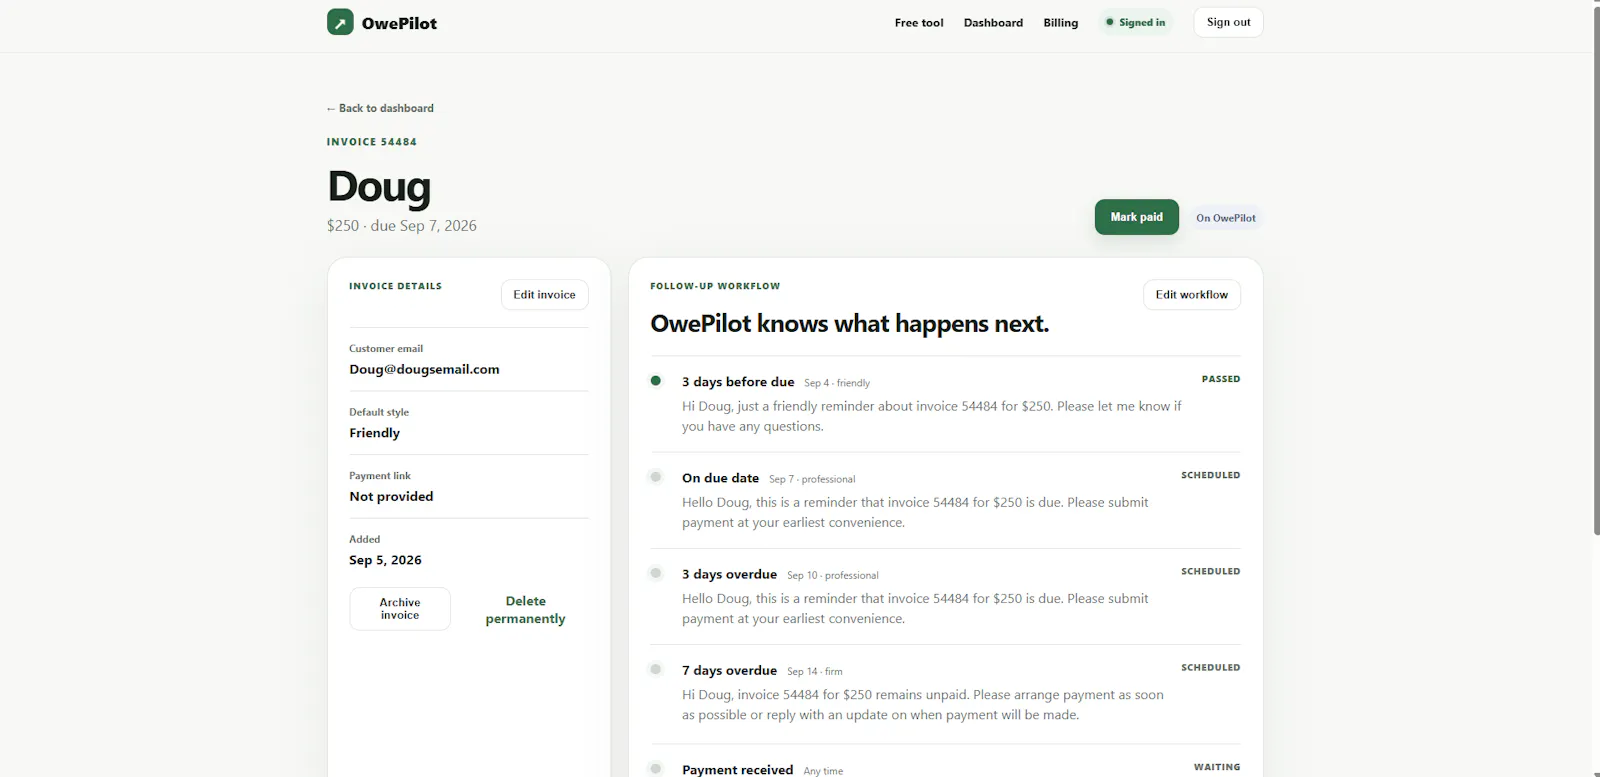Click the FOLLOW-UP WORKFLOW section label

pos(715,286)
